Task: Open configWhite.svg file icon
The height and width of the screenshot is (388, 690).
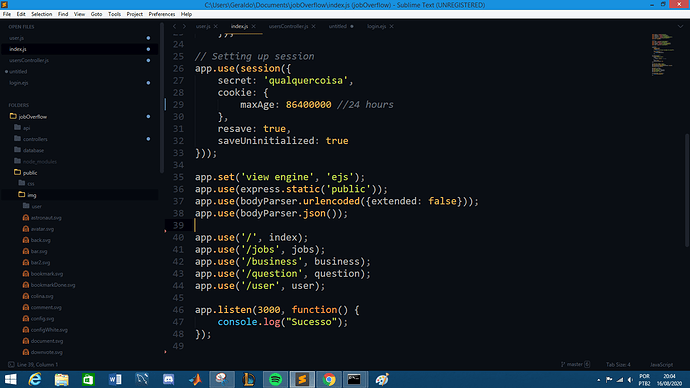Action: (x=26, y=329)
